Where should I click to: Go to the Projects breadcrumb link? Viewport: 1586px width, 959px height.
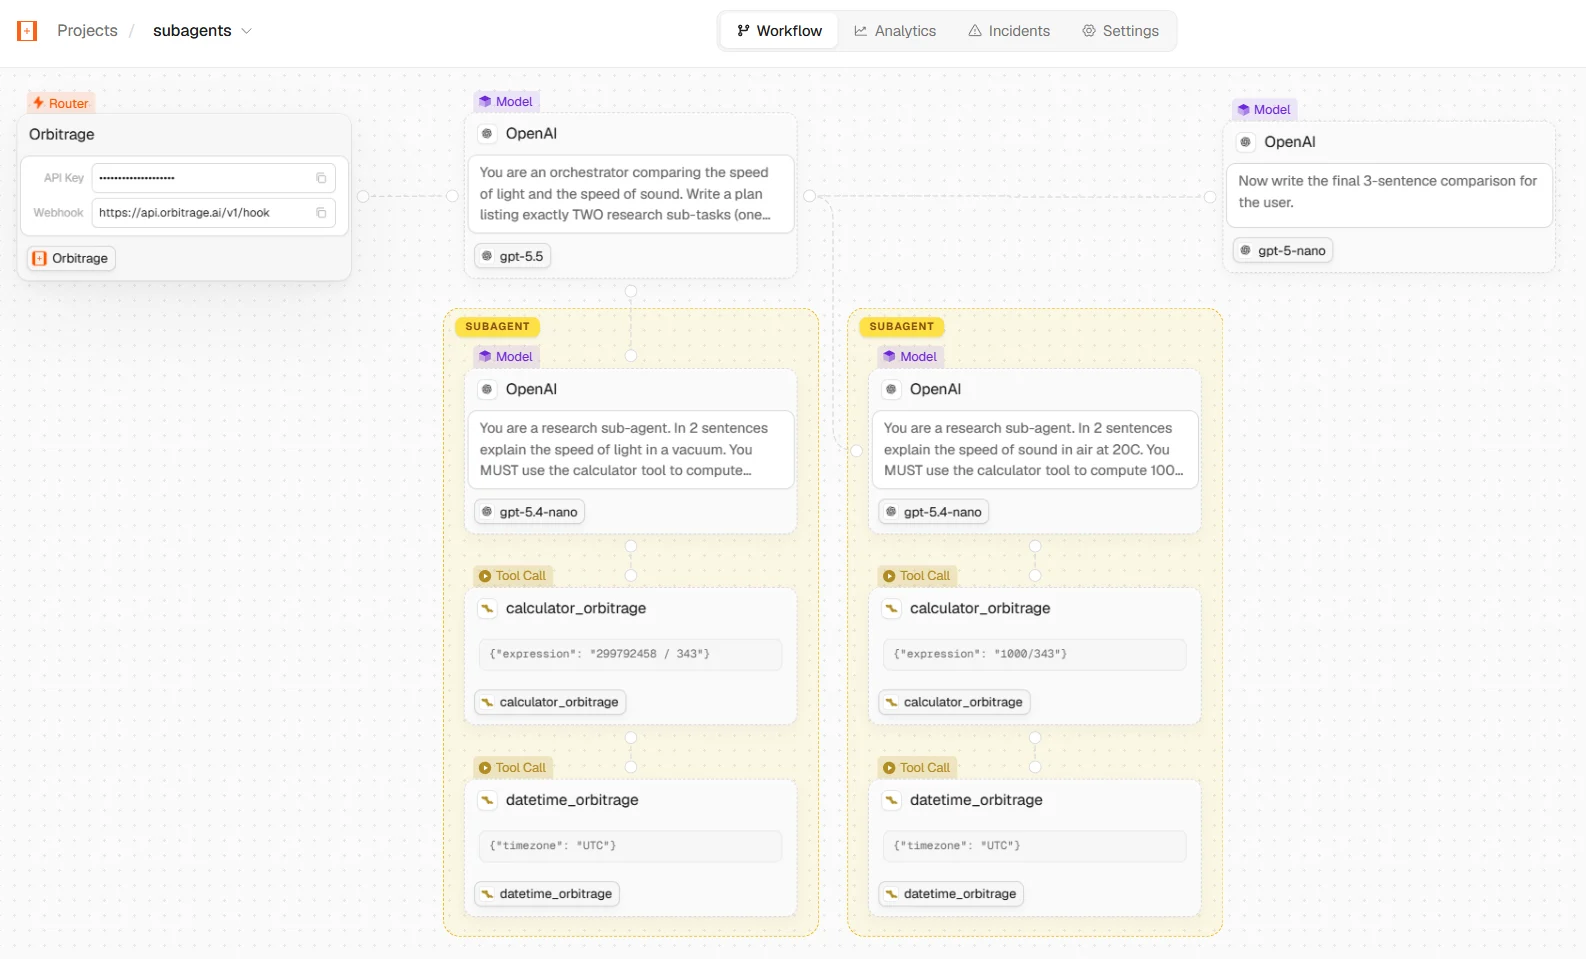pos(87,31)
